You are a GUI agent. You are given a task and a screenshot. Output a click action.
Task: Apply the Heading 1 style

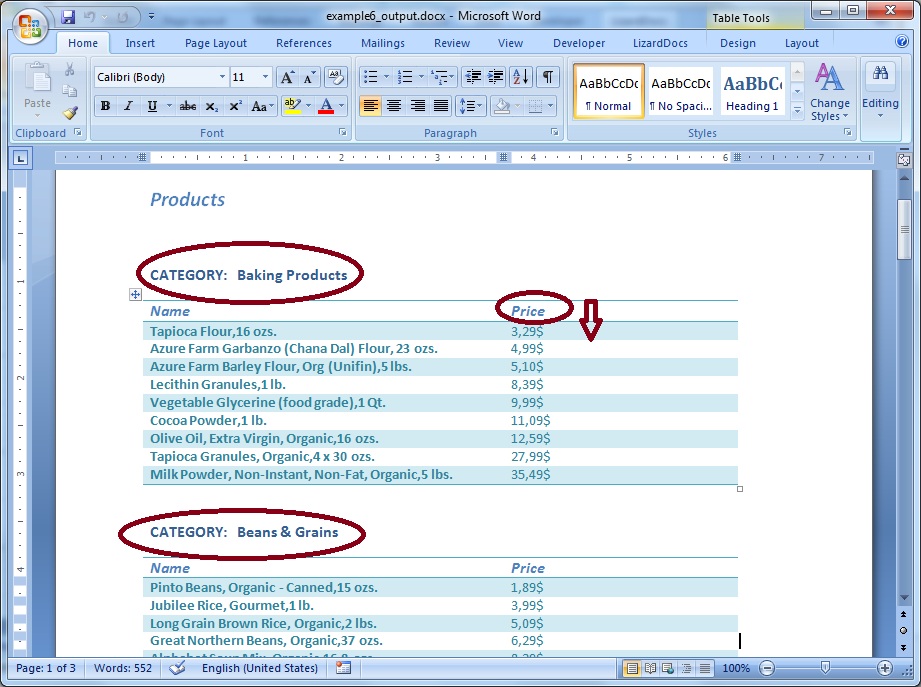pos(752,92)
